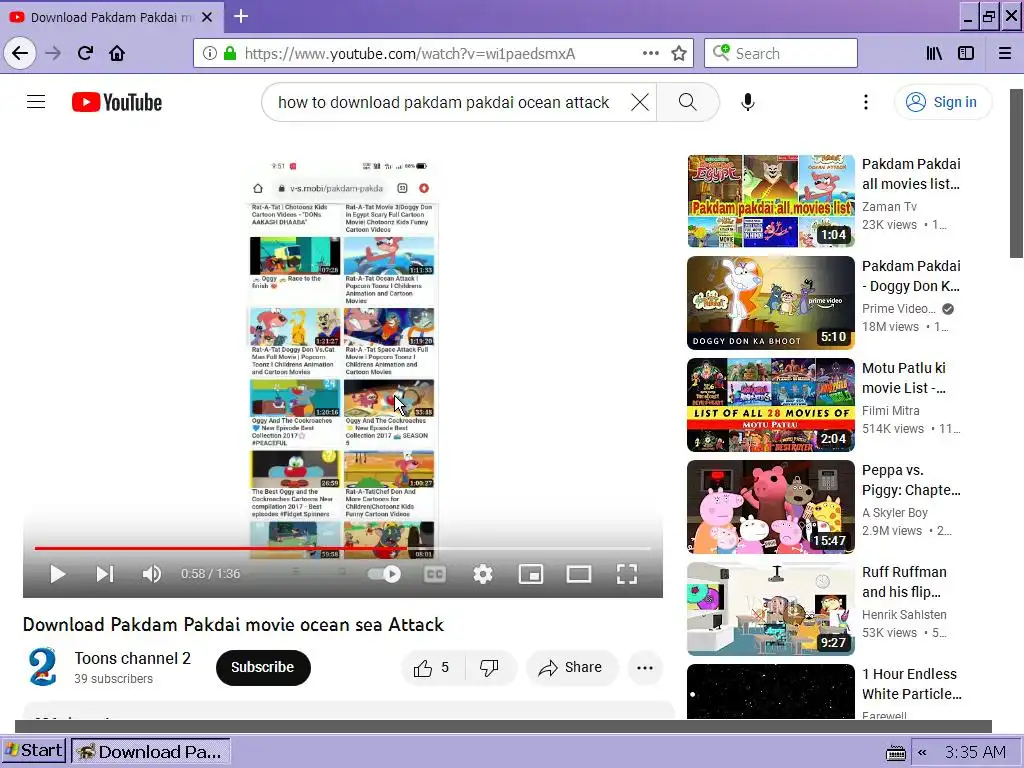Expand hidden system tray icons chevron
This screenshot has width=1024, height=768.
tap(922, 752)
